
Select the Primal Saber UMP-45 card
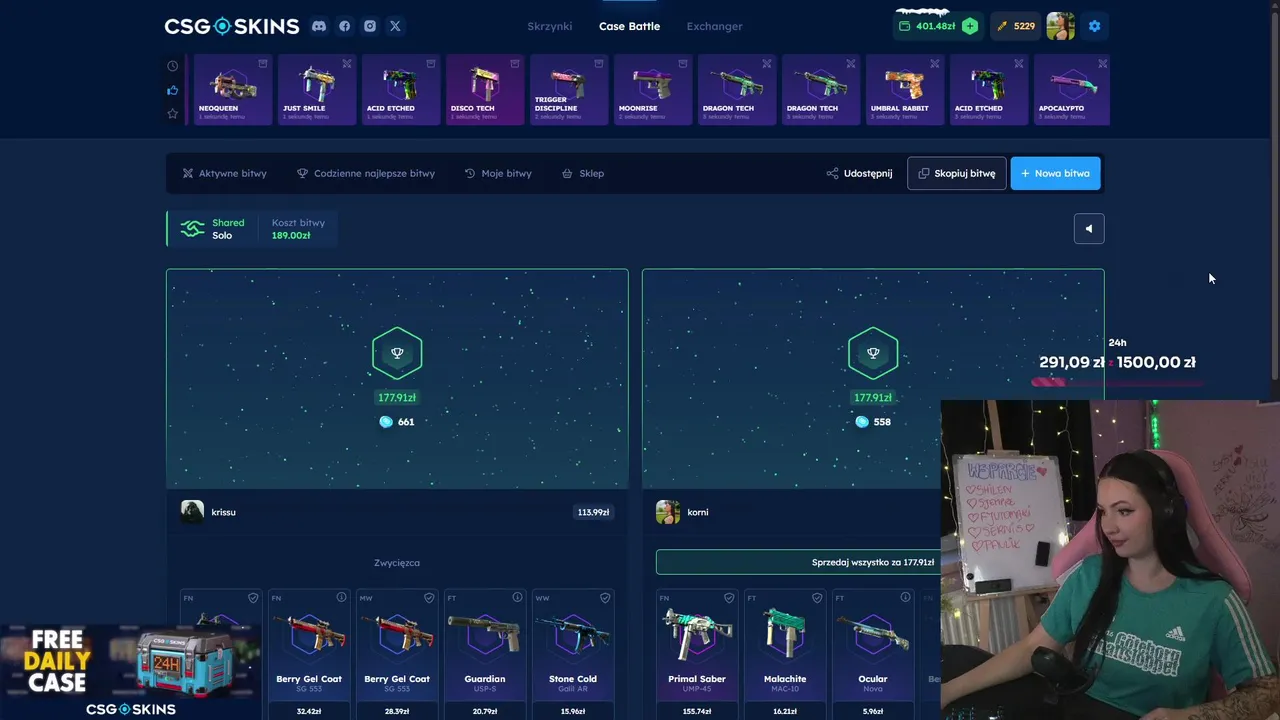click(697, 654)
